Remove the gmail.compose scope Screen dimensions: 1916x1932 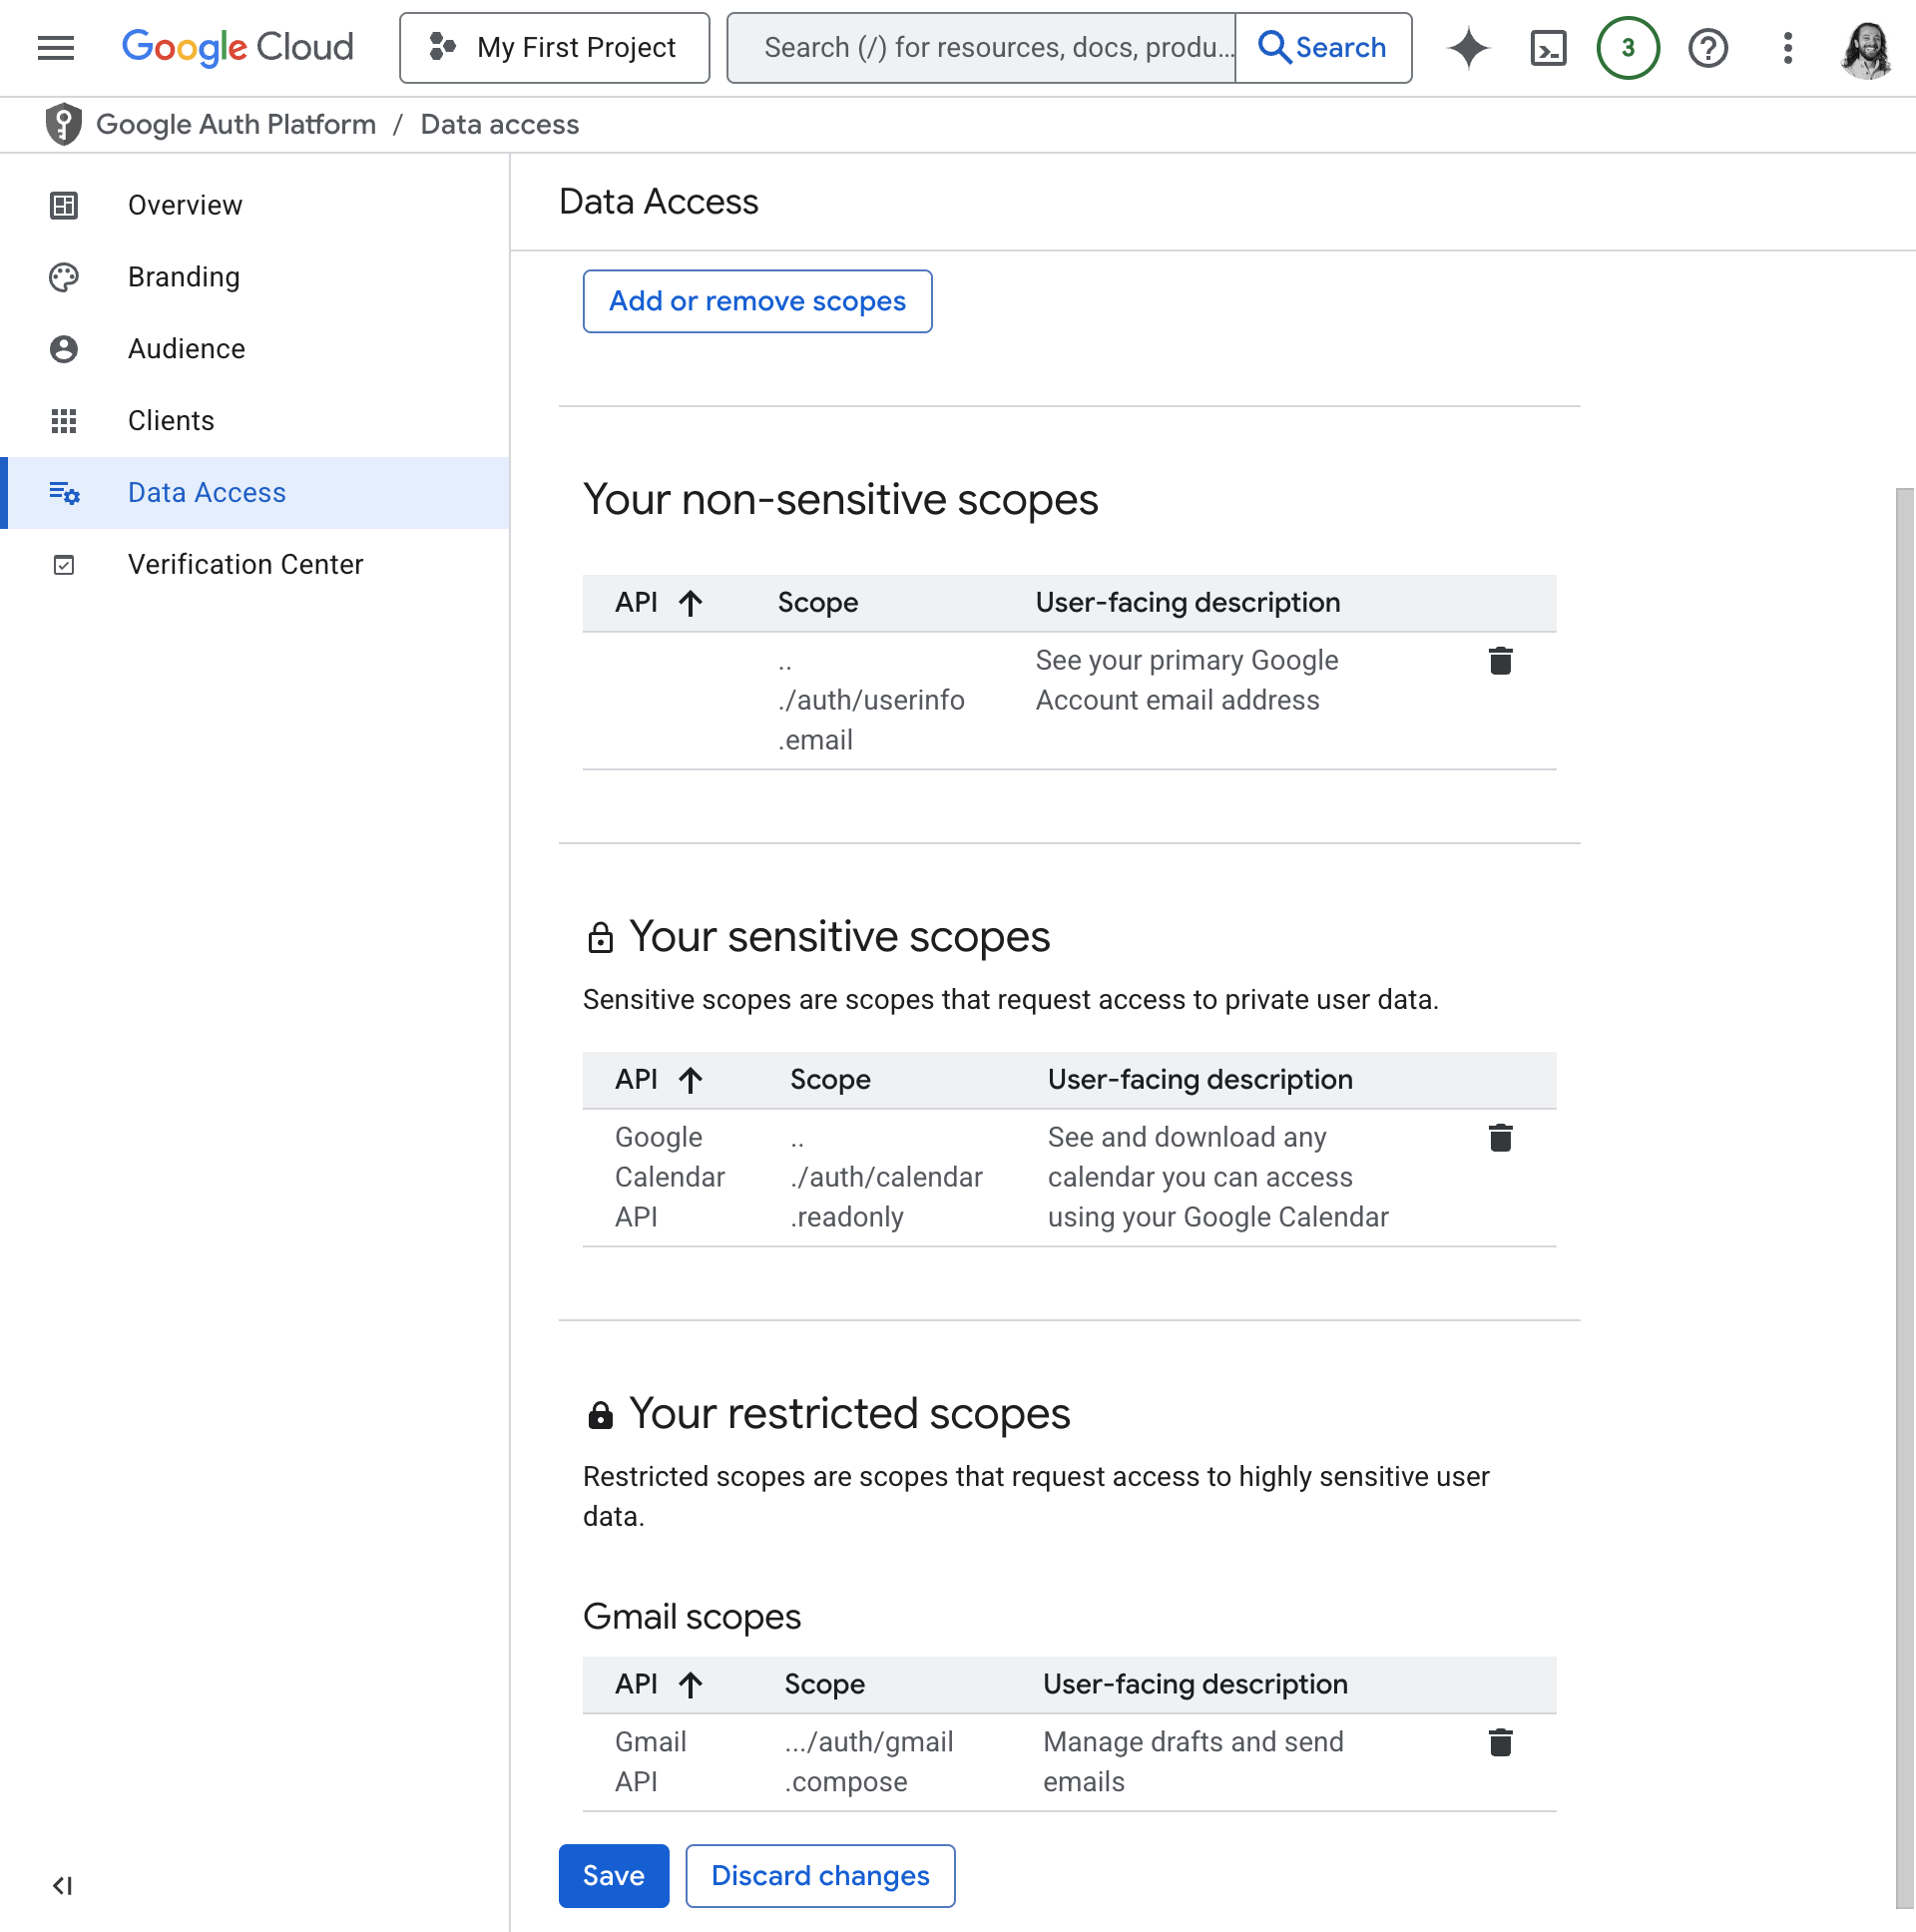1499,1743
